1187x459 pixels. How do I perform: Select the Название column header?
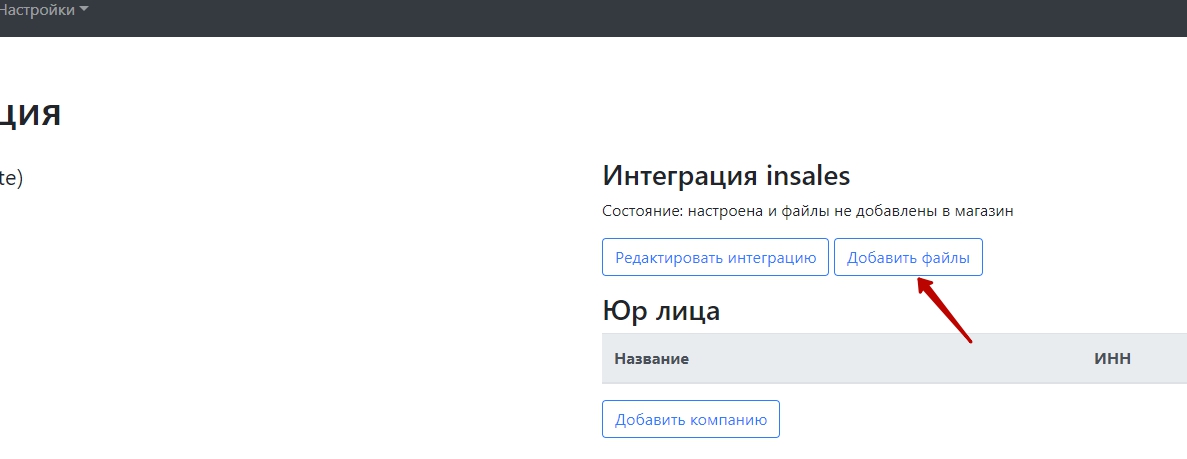[651, 359]
